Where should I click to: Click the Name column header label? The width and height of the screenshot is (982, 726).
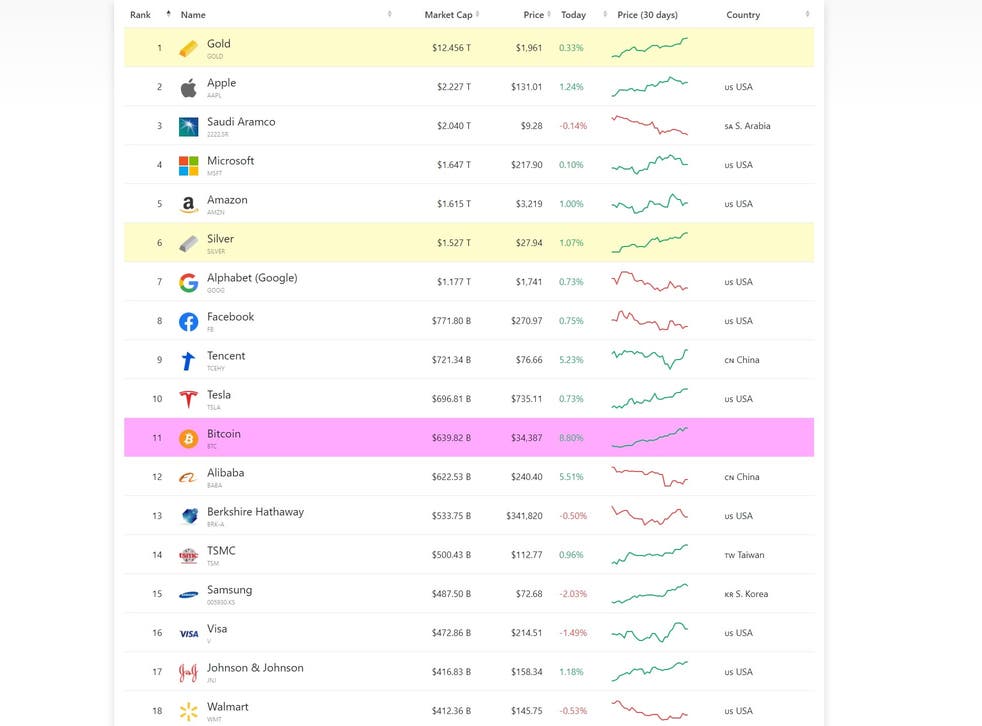[193, 14]
